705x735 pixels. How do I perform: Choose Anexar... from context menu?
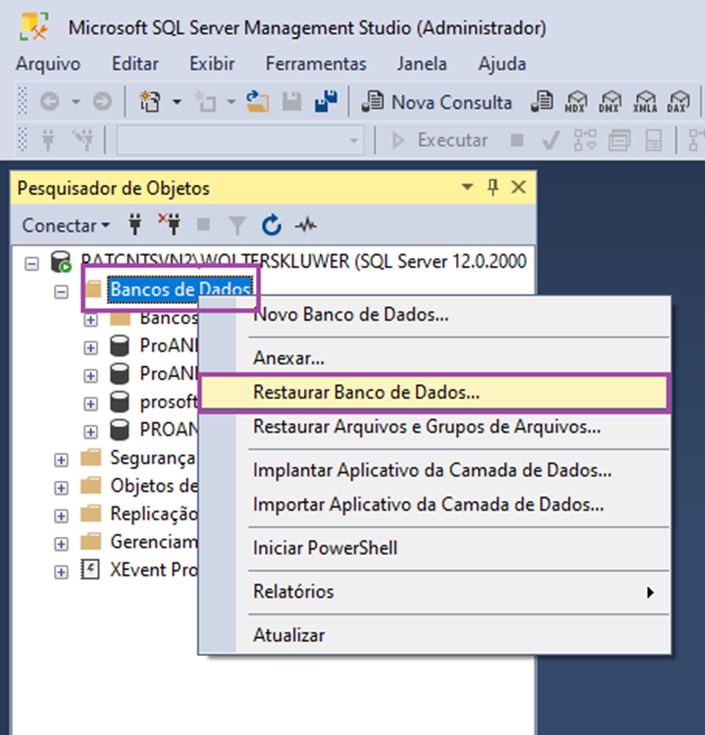point(435,358)
